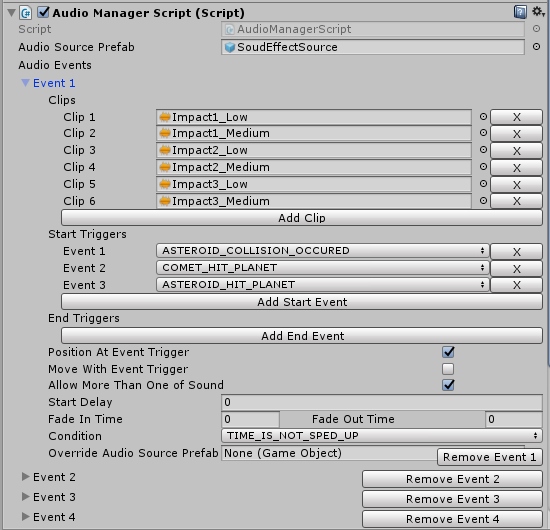
Task: Click object picker circle for Clip 4
Action: pyautogui.click(x=483, y=167)
